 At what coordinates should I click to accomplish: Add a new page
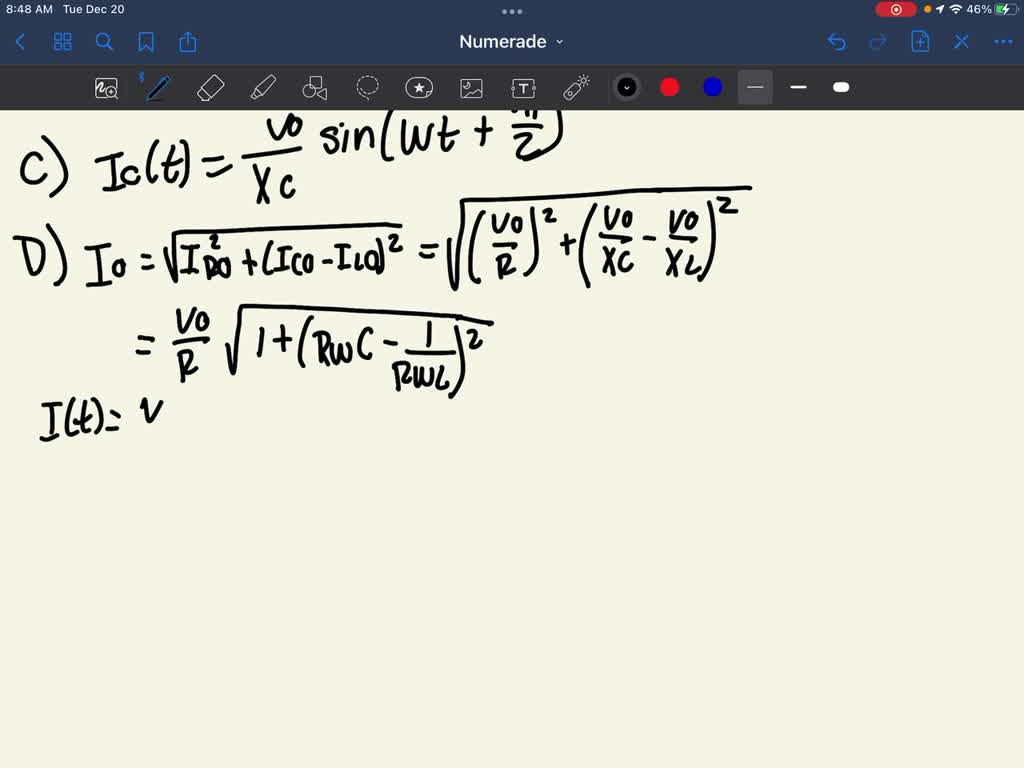(919, 42)
